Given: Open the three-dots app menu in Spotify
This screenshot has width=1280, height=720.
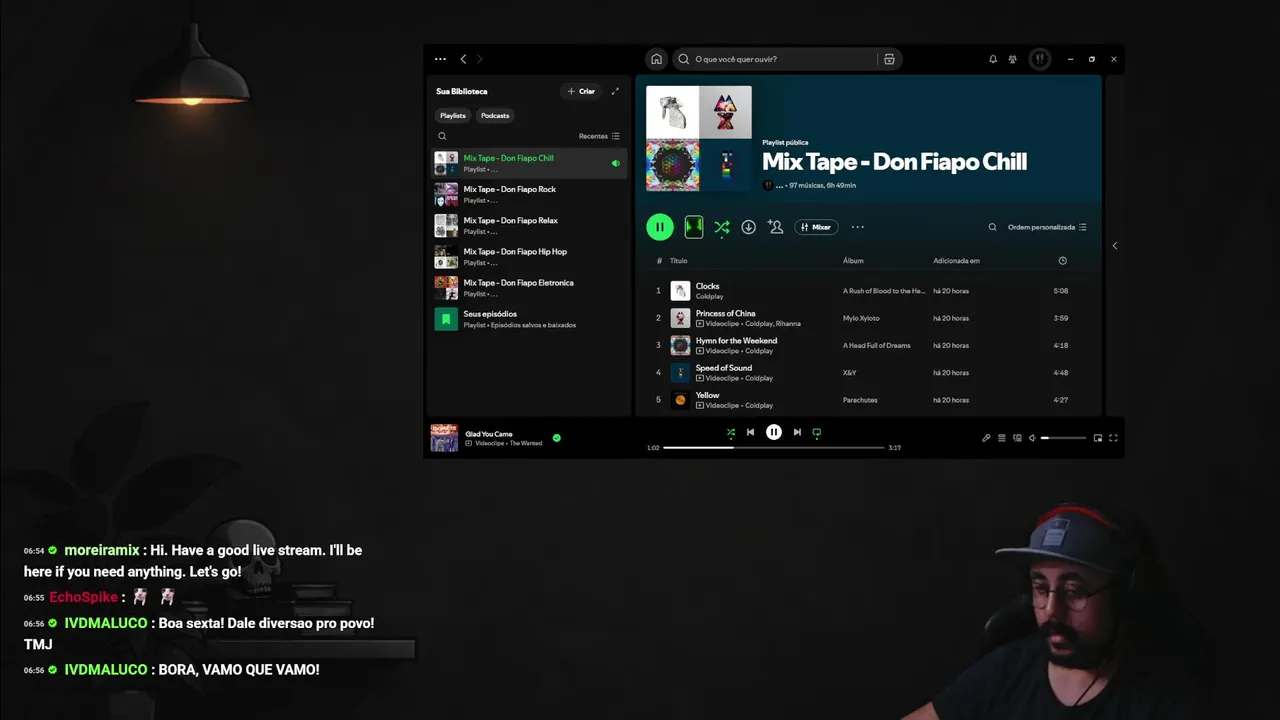Looking at the screenshot, I should (440, 59).
